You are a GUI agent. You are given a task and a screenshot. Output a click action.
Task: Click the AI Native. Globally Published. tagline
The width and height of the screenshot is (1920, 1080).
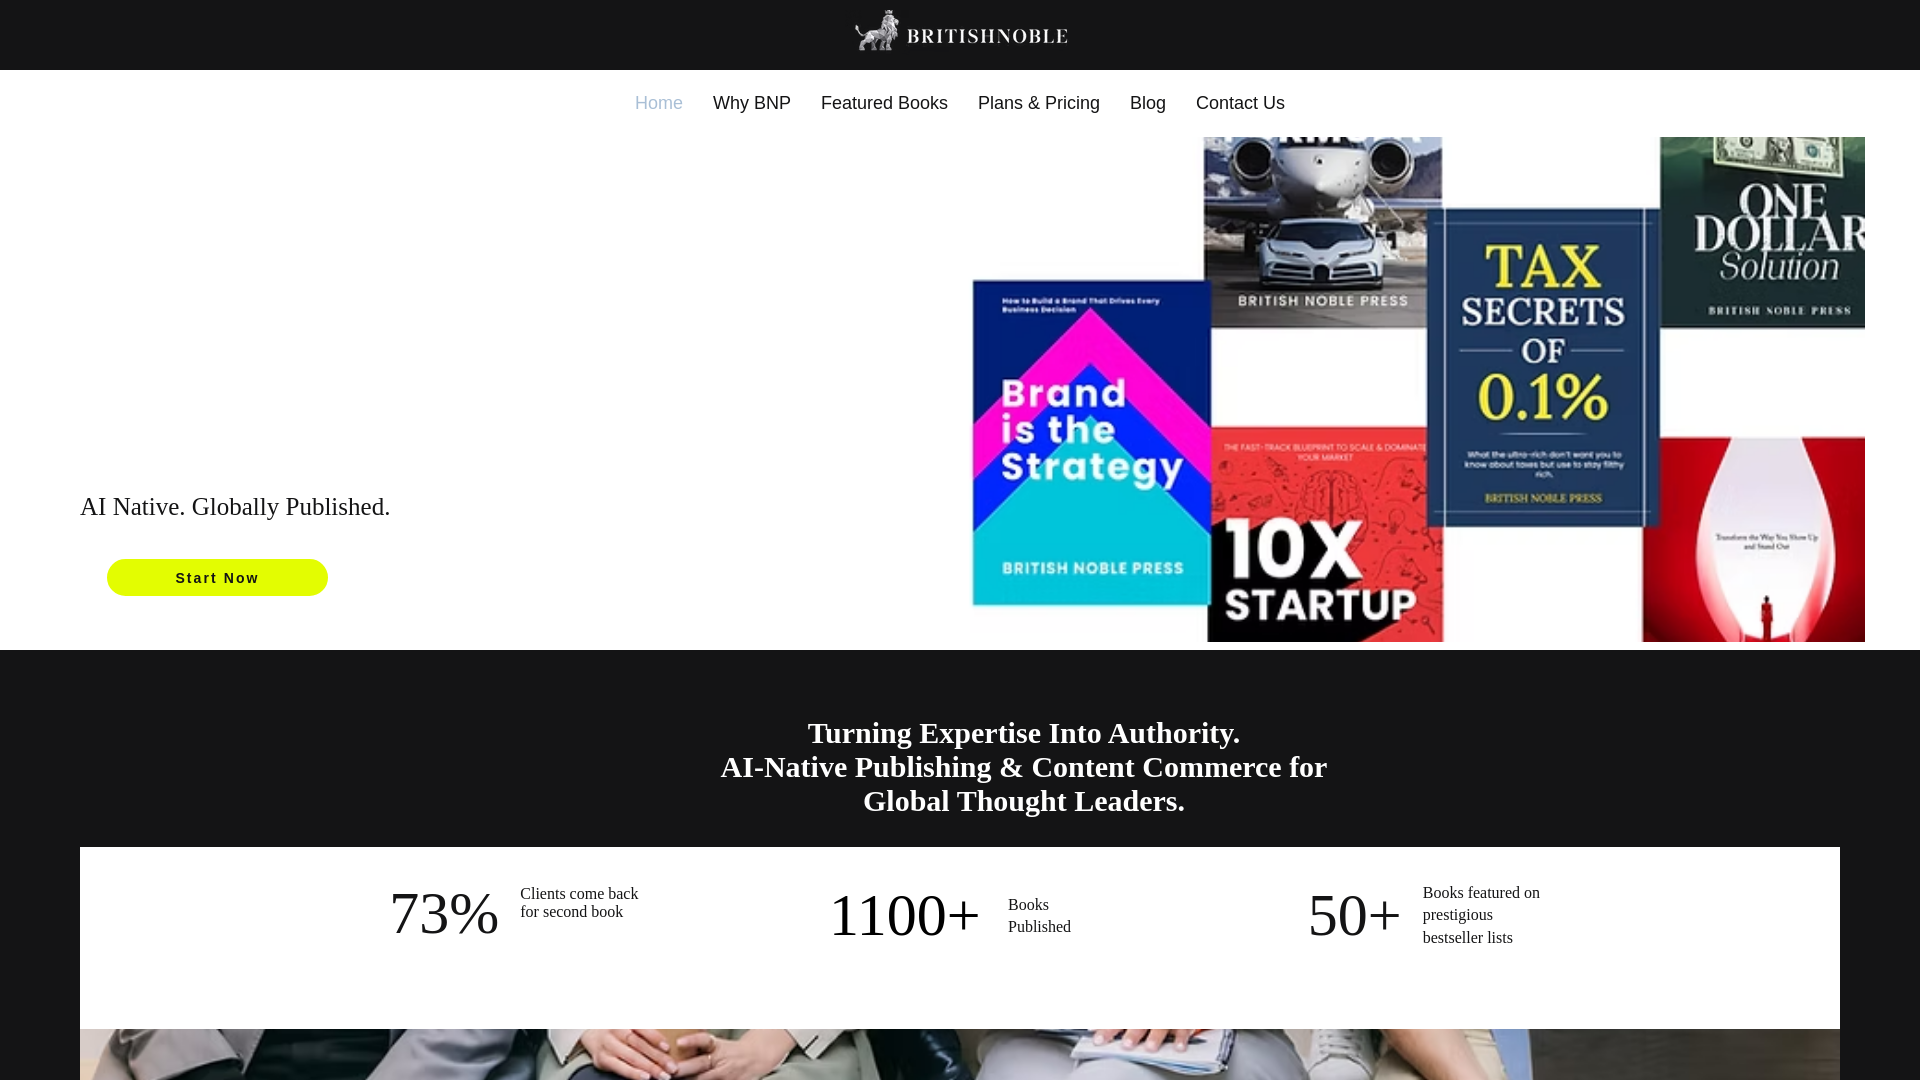click(x=235, y=507)
